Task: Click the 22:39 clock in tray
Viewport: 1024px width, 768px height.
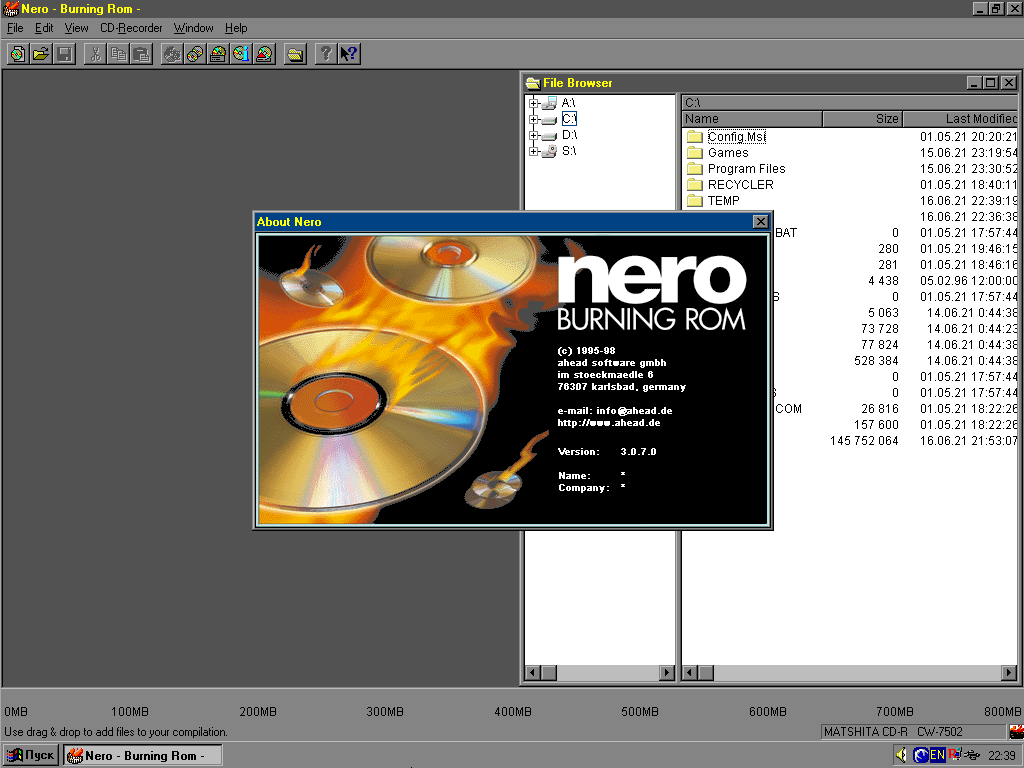Action: [x=1001, y=756]
